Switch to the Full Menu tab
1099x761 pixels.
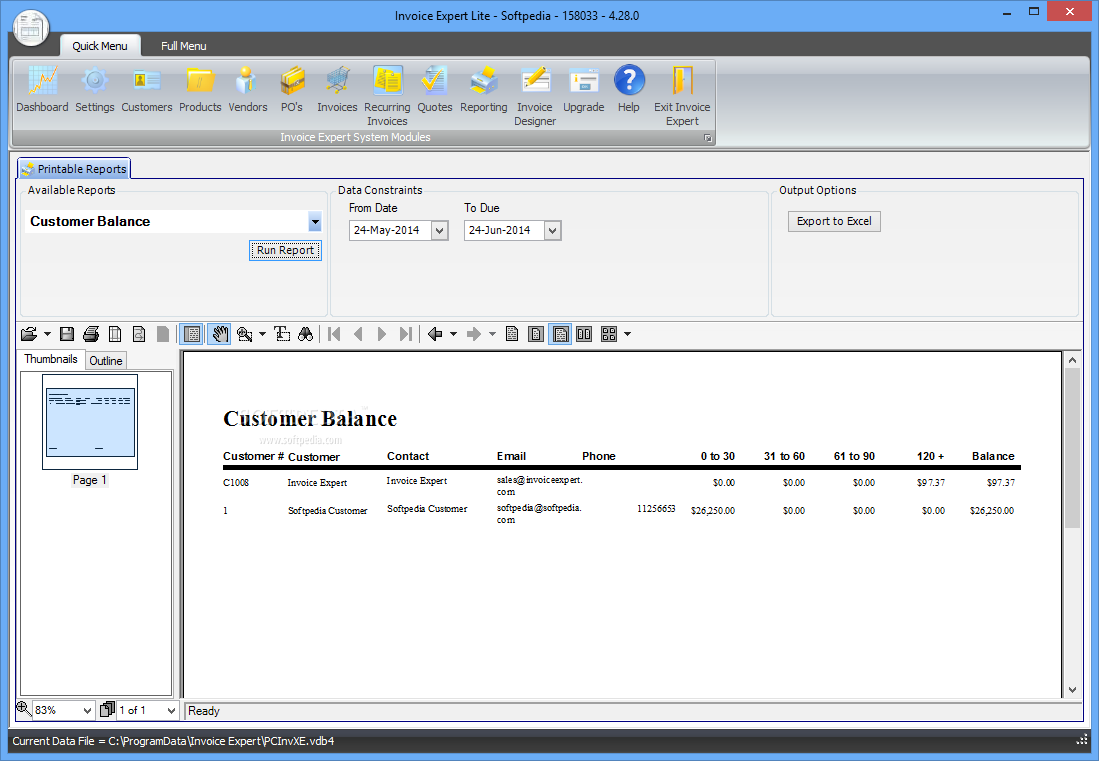184,46
